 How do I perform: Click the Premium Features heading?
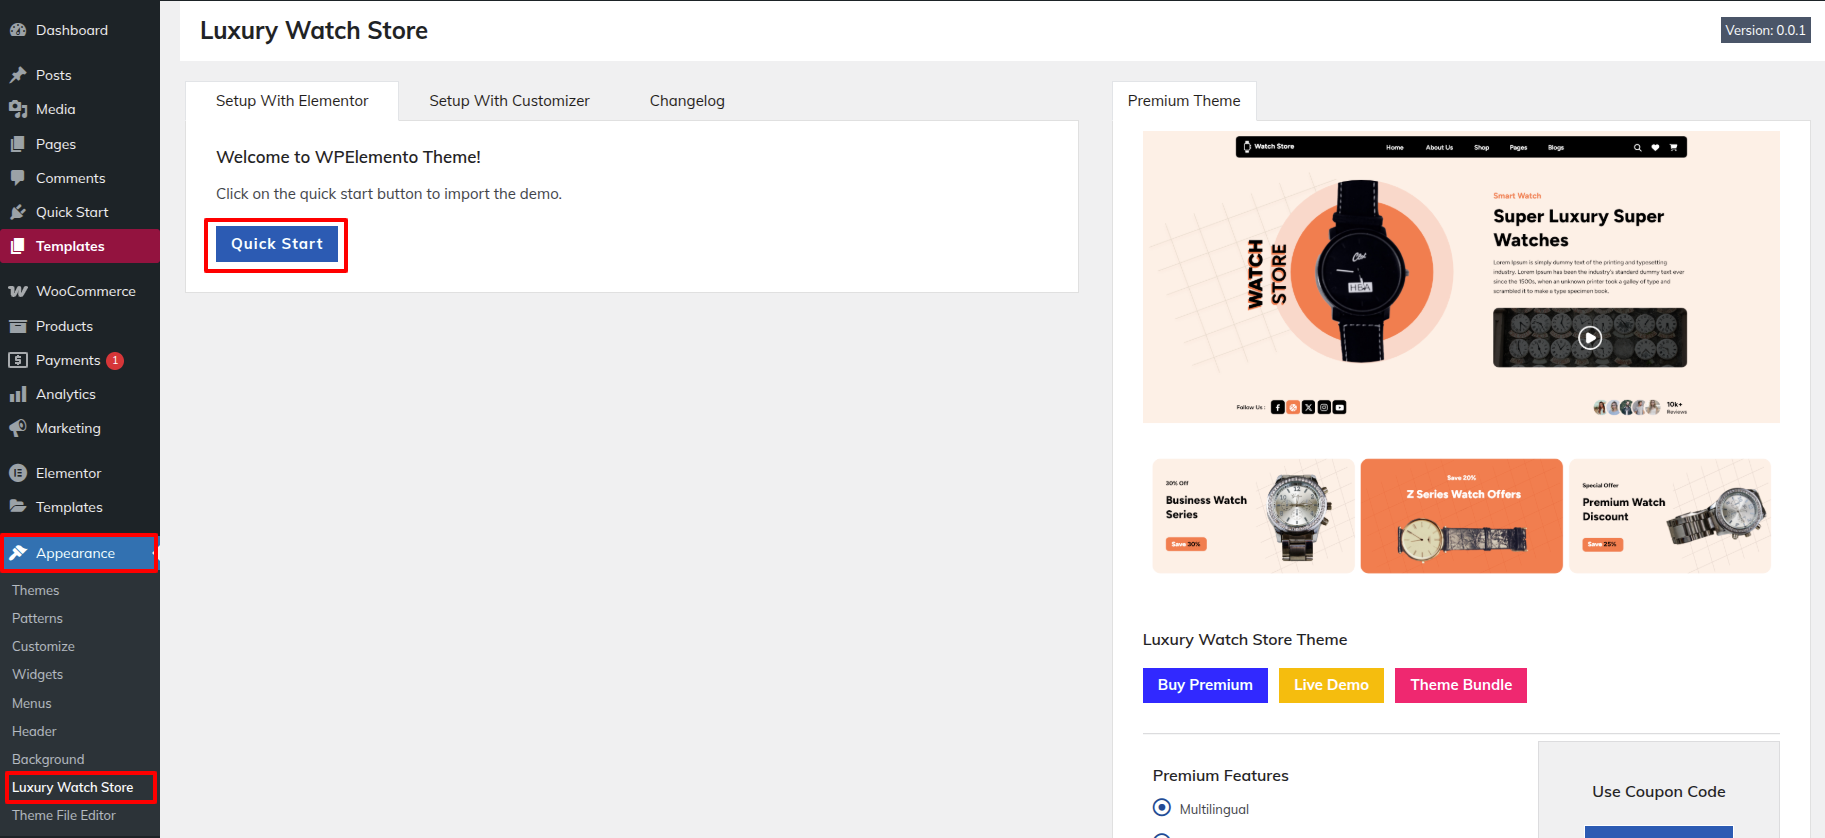pos(1220,775)
